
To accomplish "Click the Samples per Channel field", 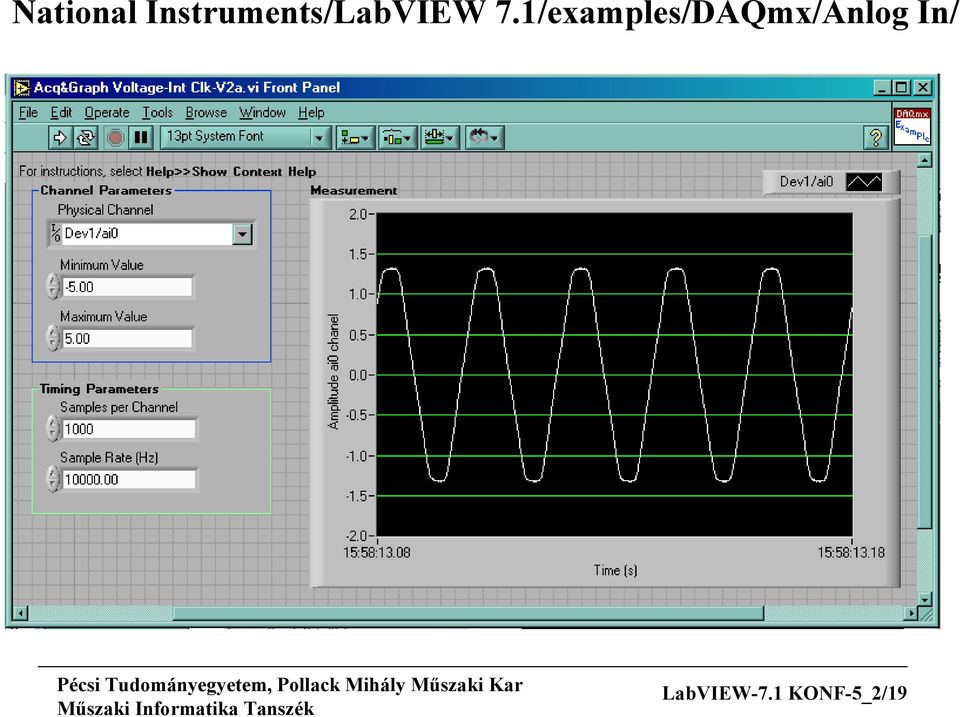I will coord(129,429).
